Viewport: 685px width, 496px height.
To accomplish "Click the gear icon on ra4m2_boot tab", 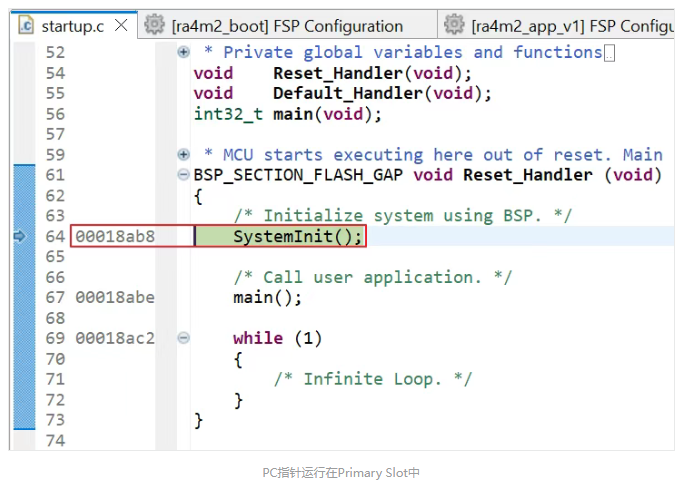I will coord(154,24).
